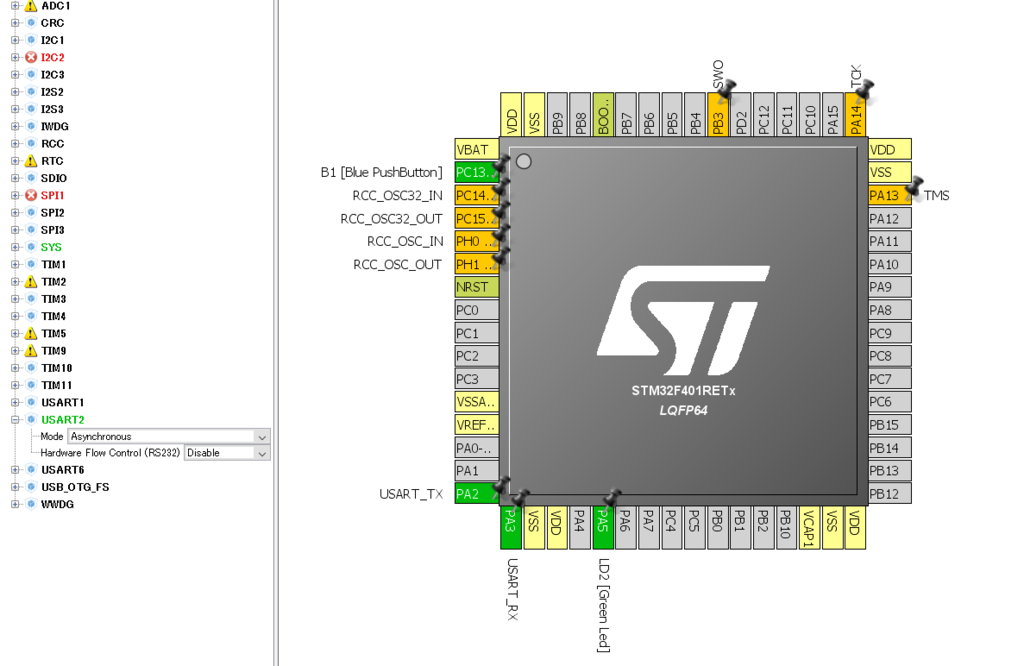Expand the SYS tree node
This screenshot has width=1024, height=666.
15,247
